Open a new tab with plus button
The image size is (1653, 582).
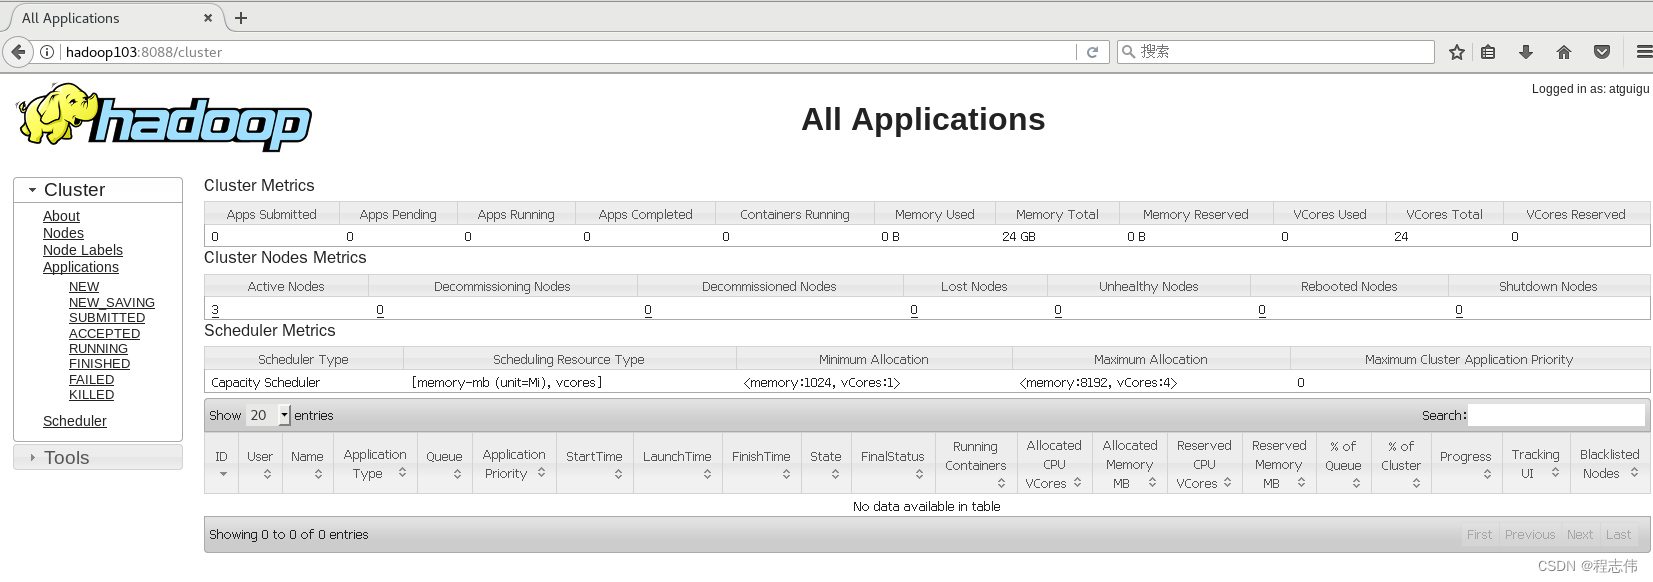coord(241,18)
